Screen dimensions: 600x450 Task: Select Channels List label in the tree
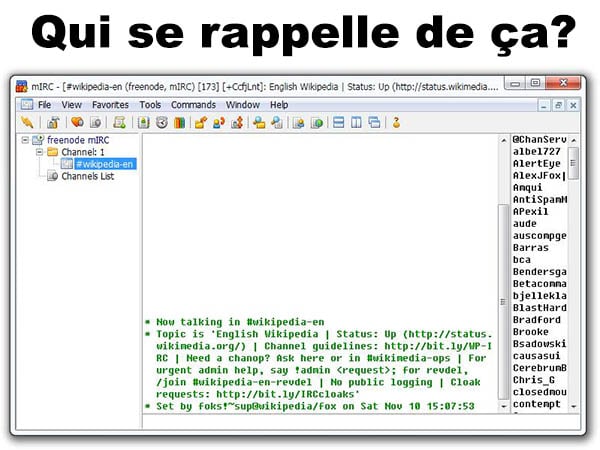88,176
